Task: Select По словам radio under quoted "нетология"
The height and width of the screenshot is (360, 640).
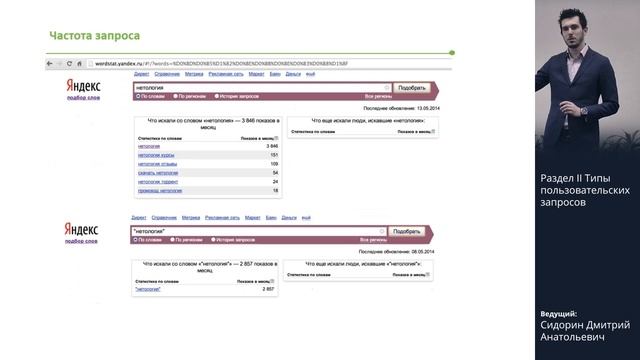Action: (x=136, y=240)
